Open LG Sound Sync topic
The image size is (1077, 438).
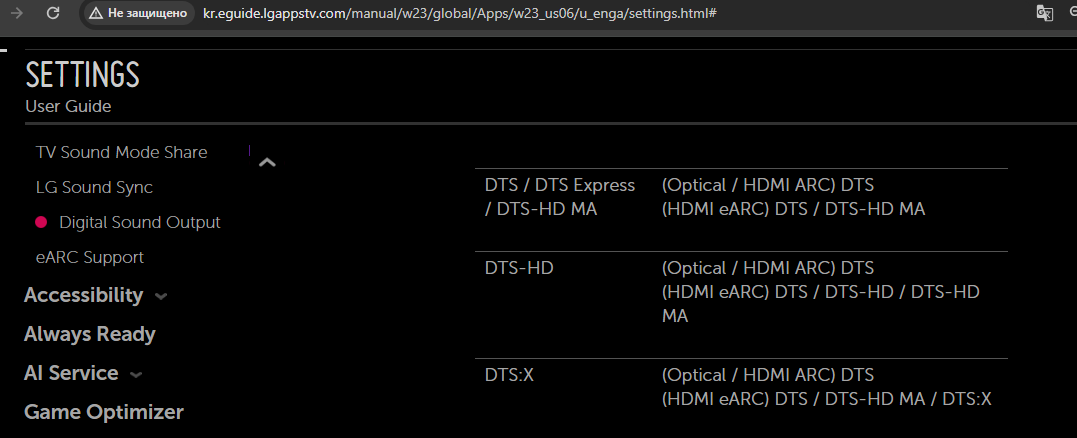click(94, 187)
